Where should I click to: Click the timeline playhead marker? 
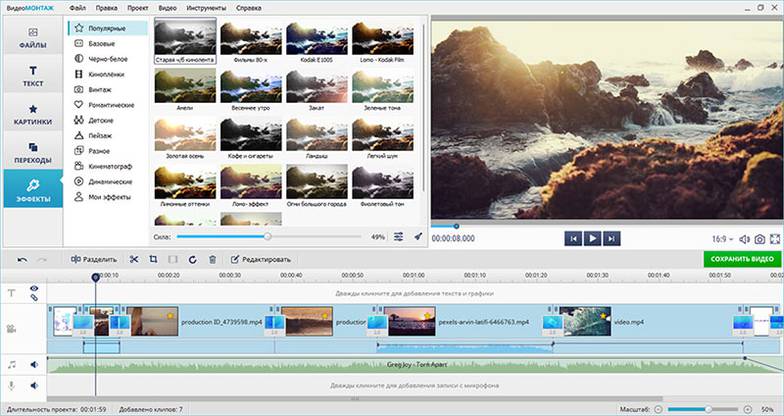96,276
